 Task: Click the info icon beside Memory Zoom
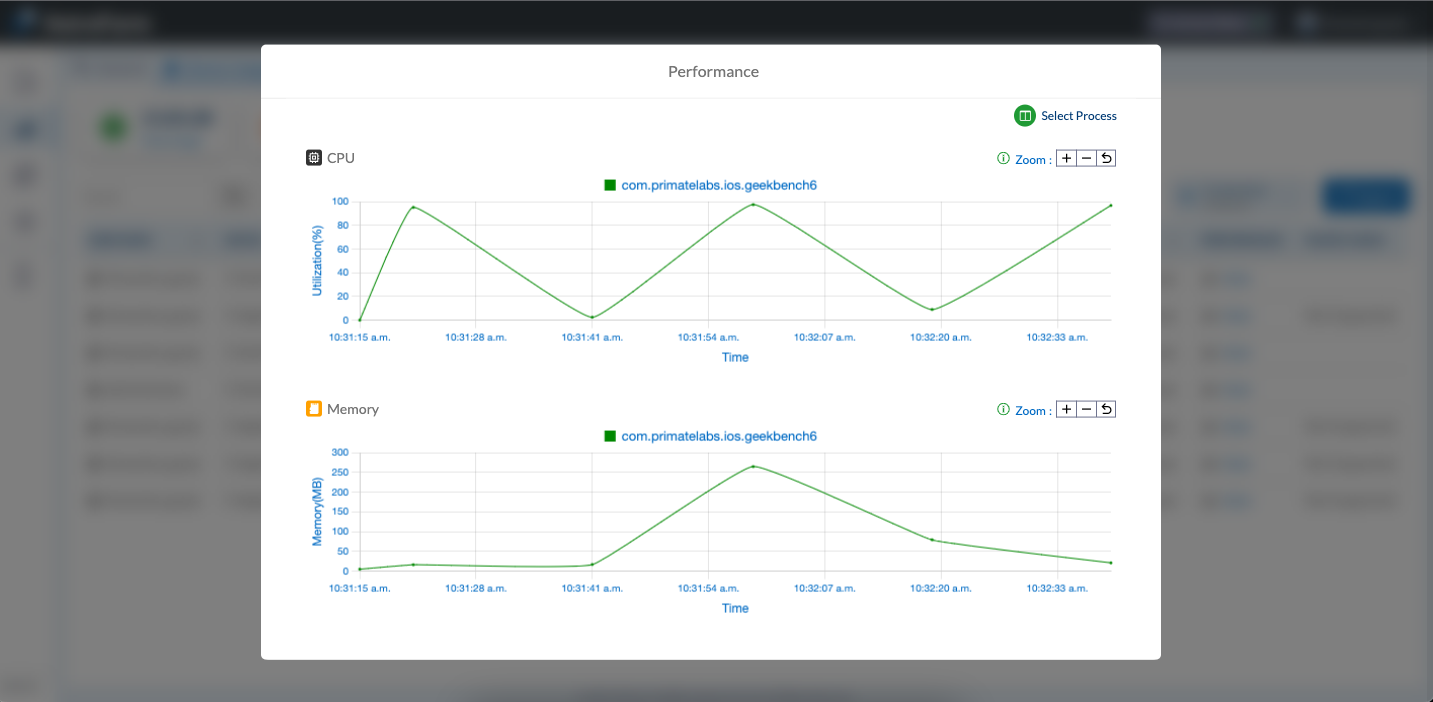tap(1003, 409)
